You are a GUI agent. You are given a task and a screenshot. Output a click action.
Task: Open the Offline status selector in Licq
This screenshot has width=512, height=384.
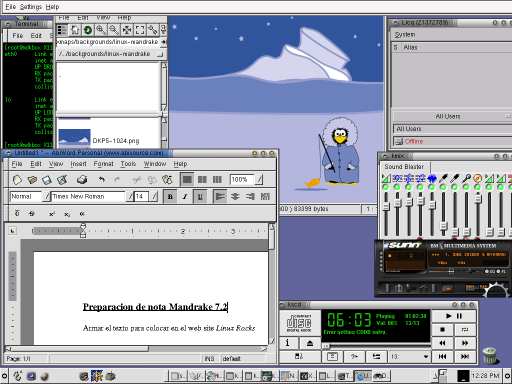453,142
